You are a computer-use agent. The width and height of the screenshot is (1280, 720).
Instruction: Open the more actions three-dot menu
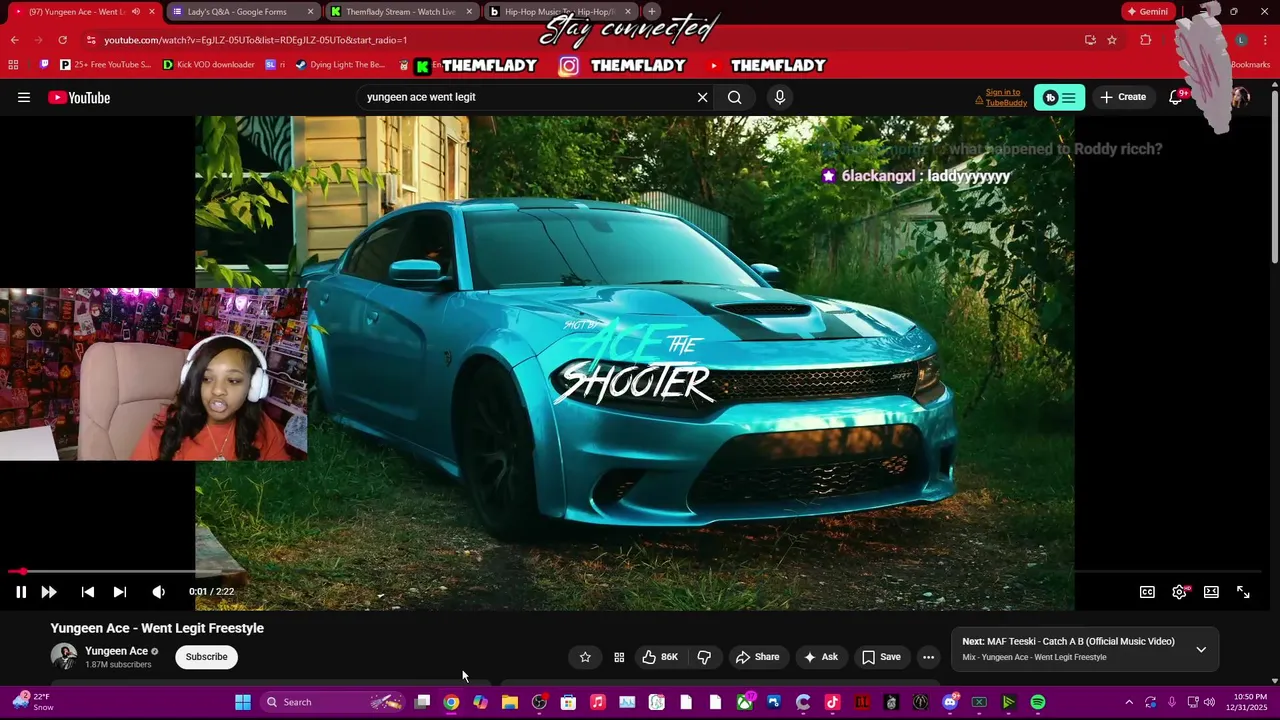coord(928,657)
